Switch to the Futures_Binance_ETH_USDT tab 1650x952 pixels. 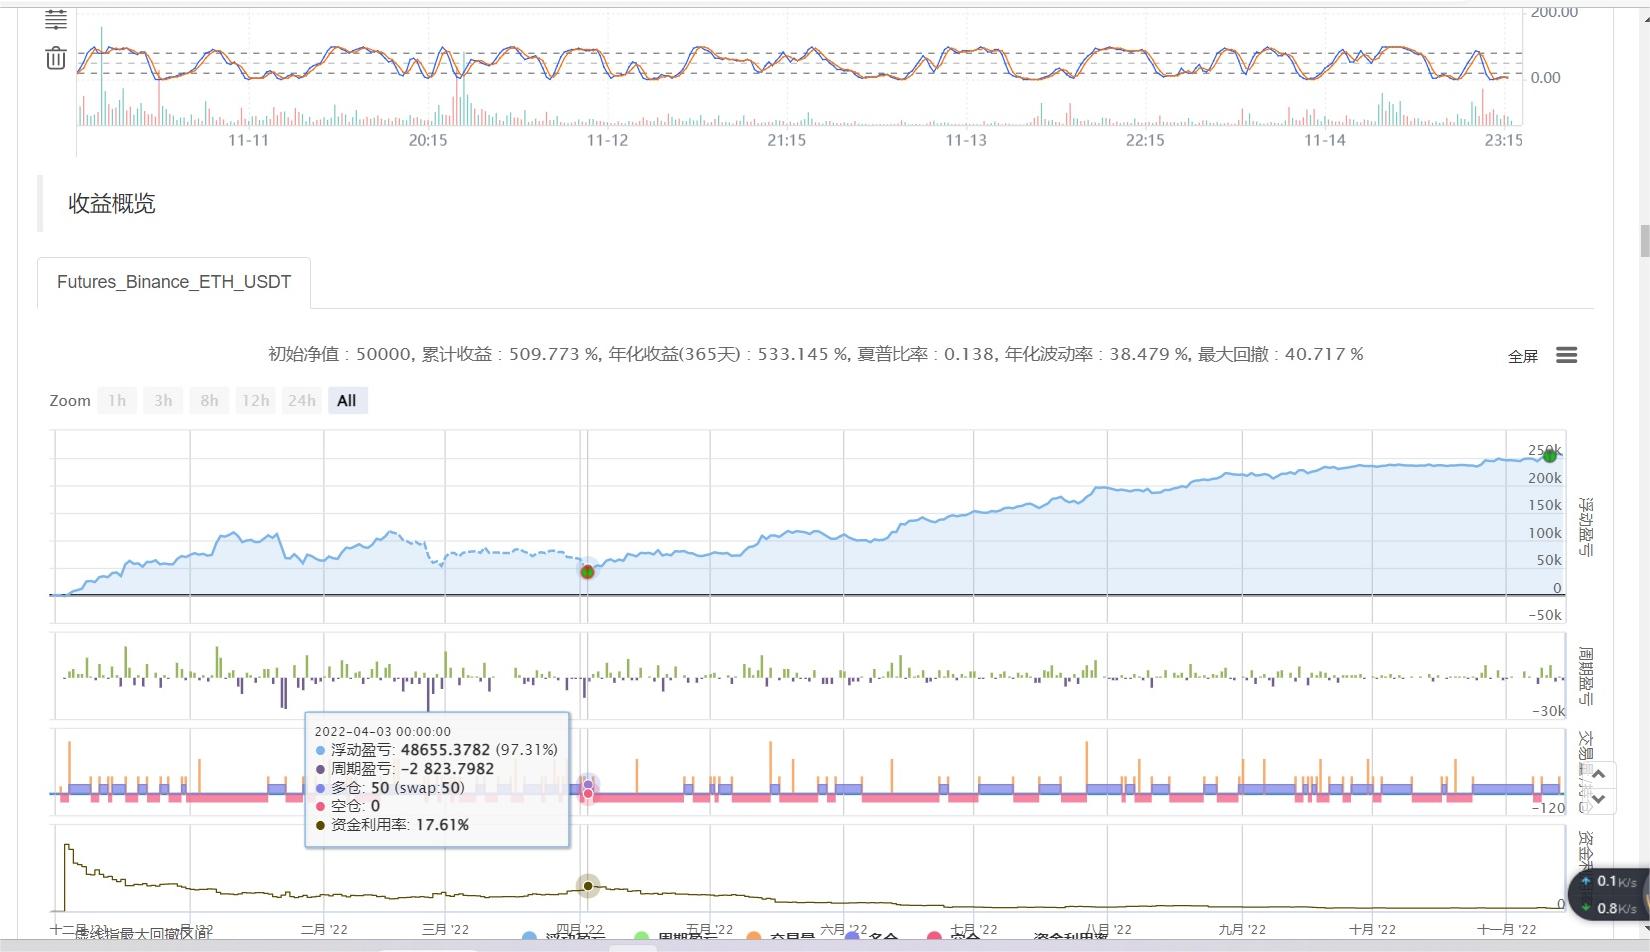[x=174, y=282]
